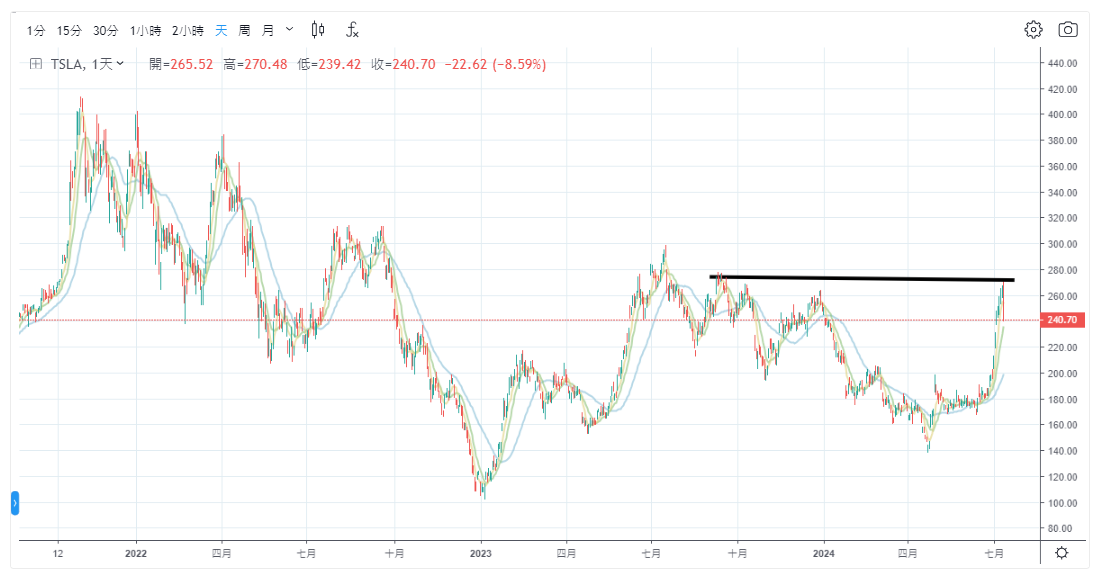Take a chart snapshot with camera icon
This screenshot has height=577, width=1093.
1067,30
